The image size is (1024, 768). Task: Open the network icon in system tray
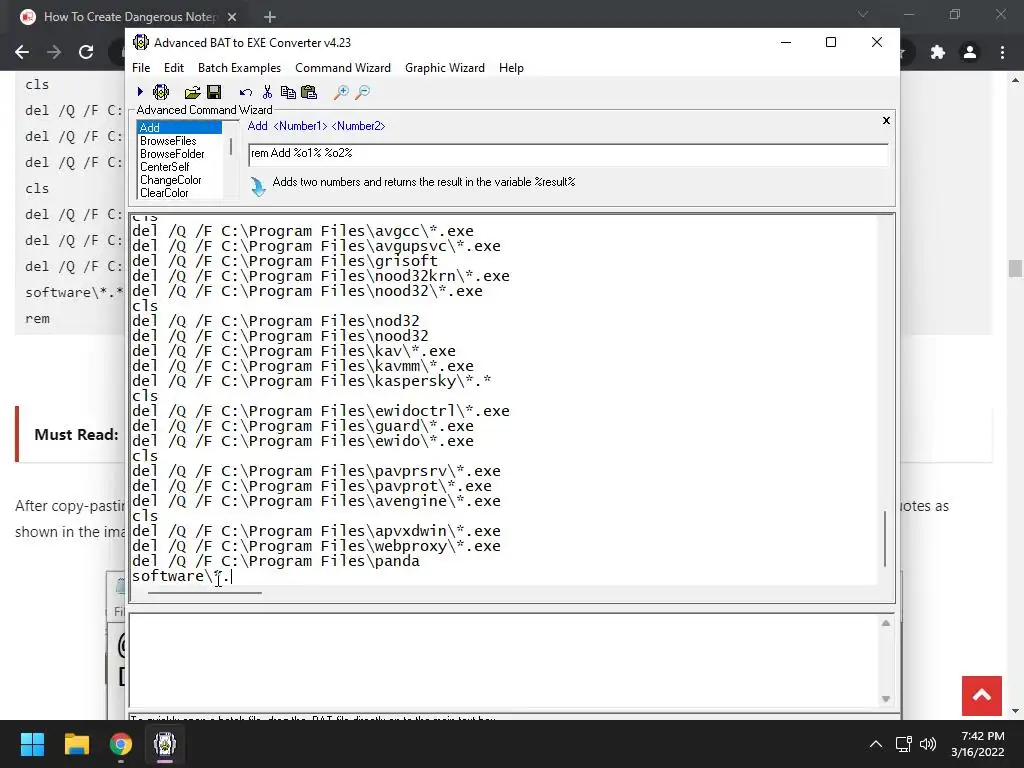click(904, 744)
